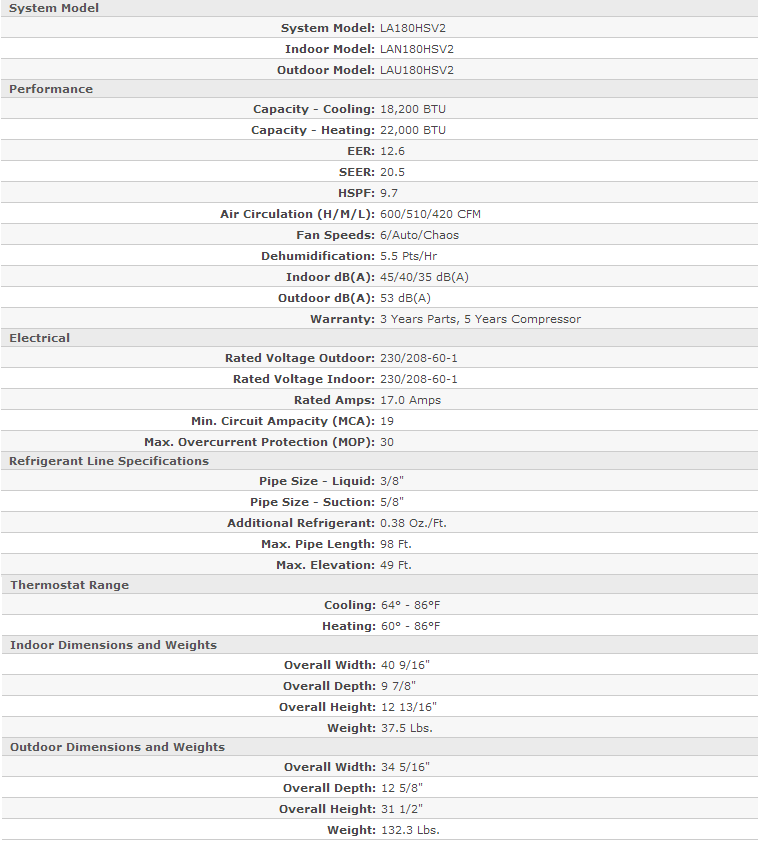760x842 pixels.
Task: Click the 64° - 86°F cooling range
Action: coord(410,605)
